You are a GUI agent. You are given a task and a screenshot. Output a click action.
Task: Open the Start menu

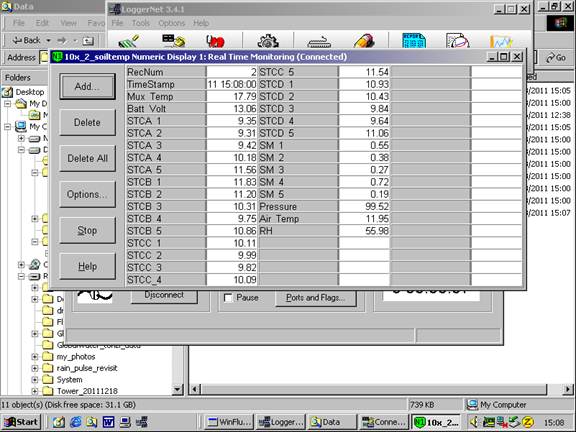pyautogui.click(x=21, y=422)
